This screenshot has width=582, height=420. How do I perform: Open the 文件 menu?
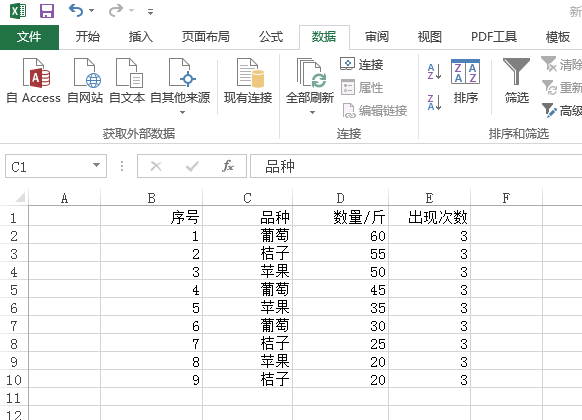(29, 37)
